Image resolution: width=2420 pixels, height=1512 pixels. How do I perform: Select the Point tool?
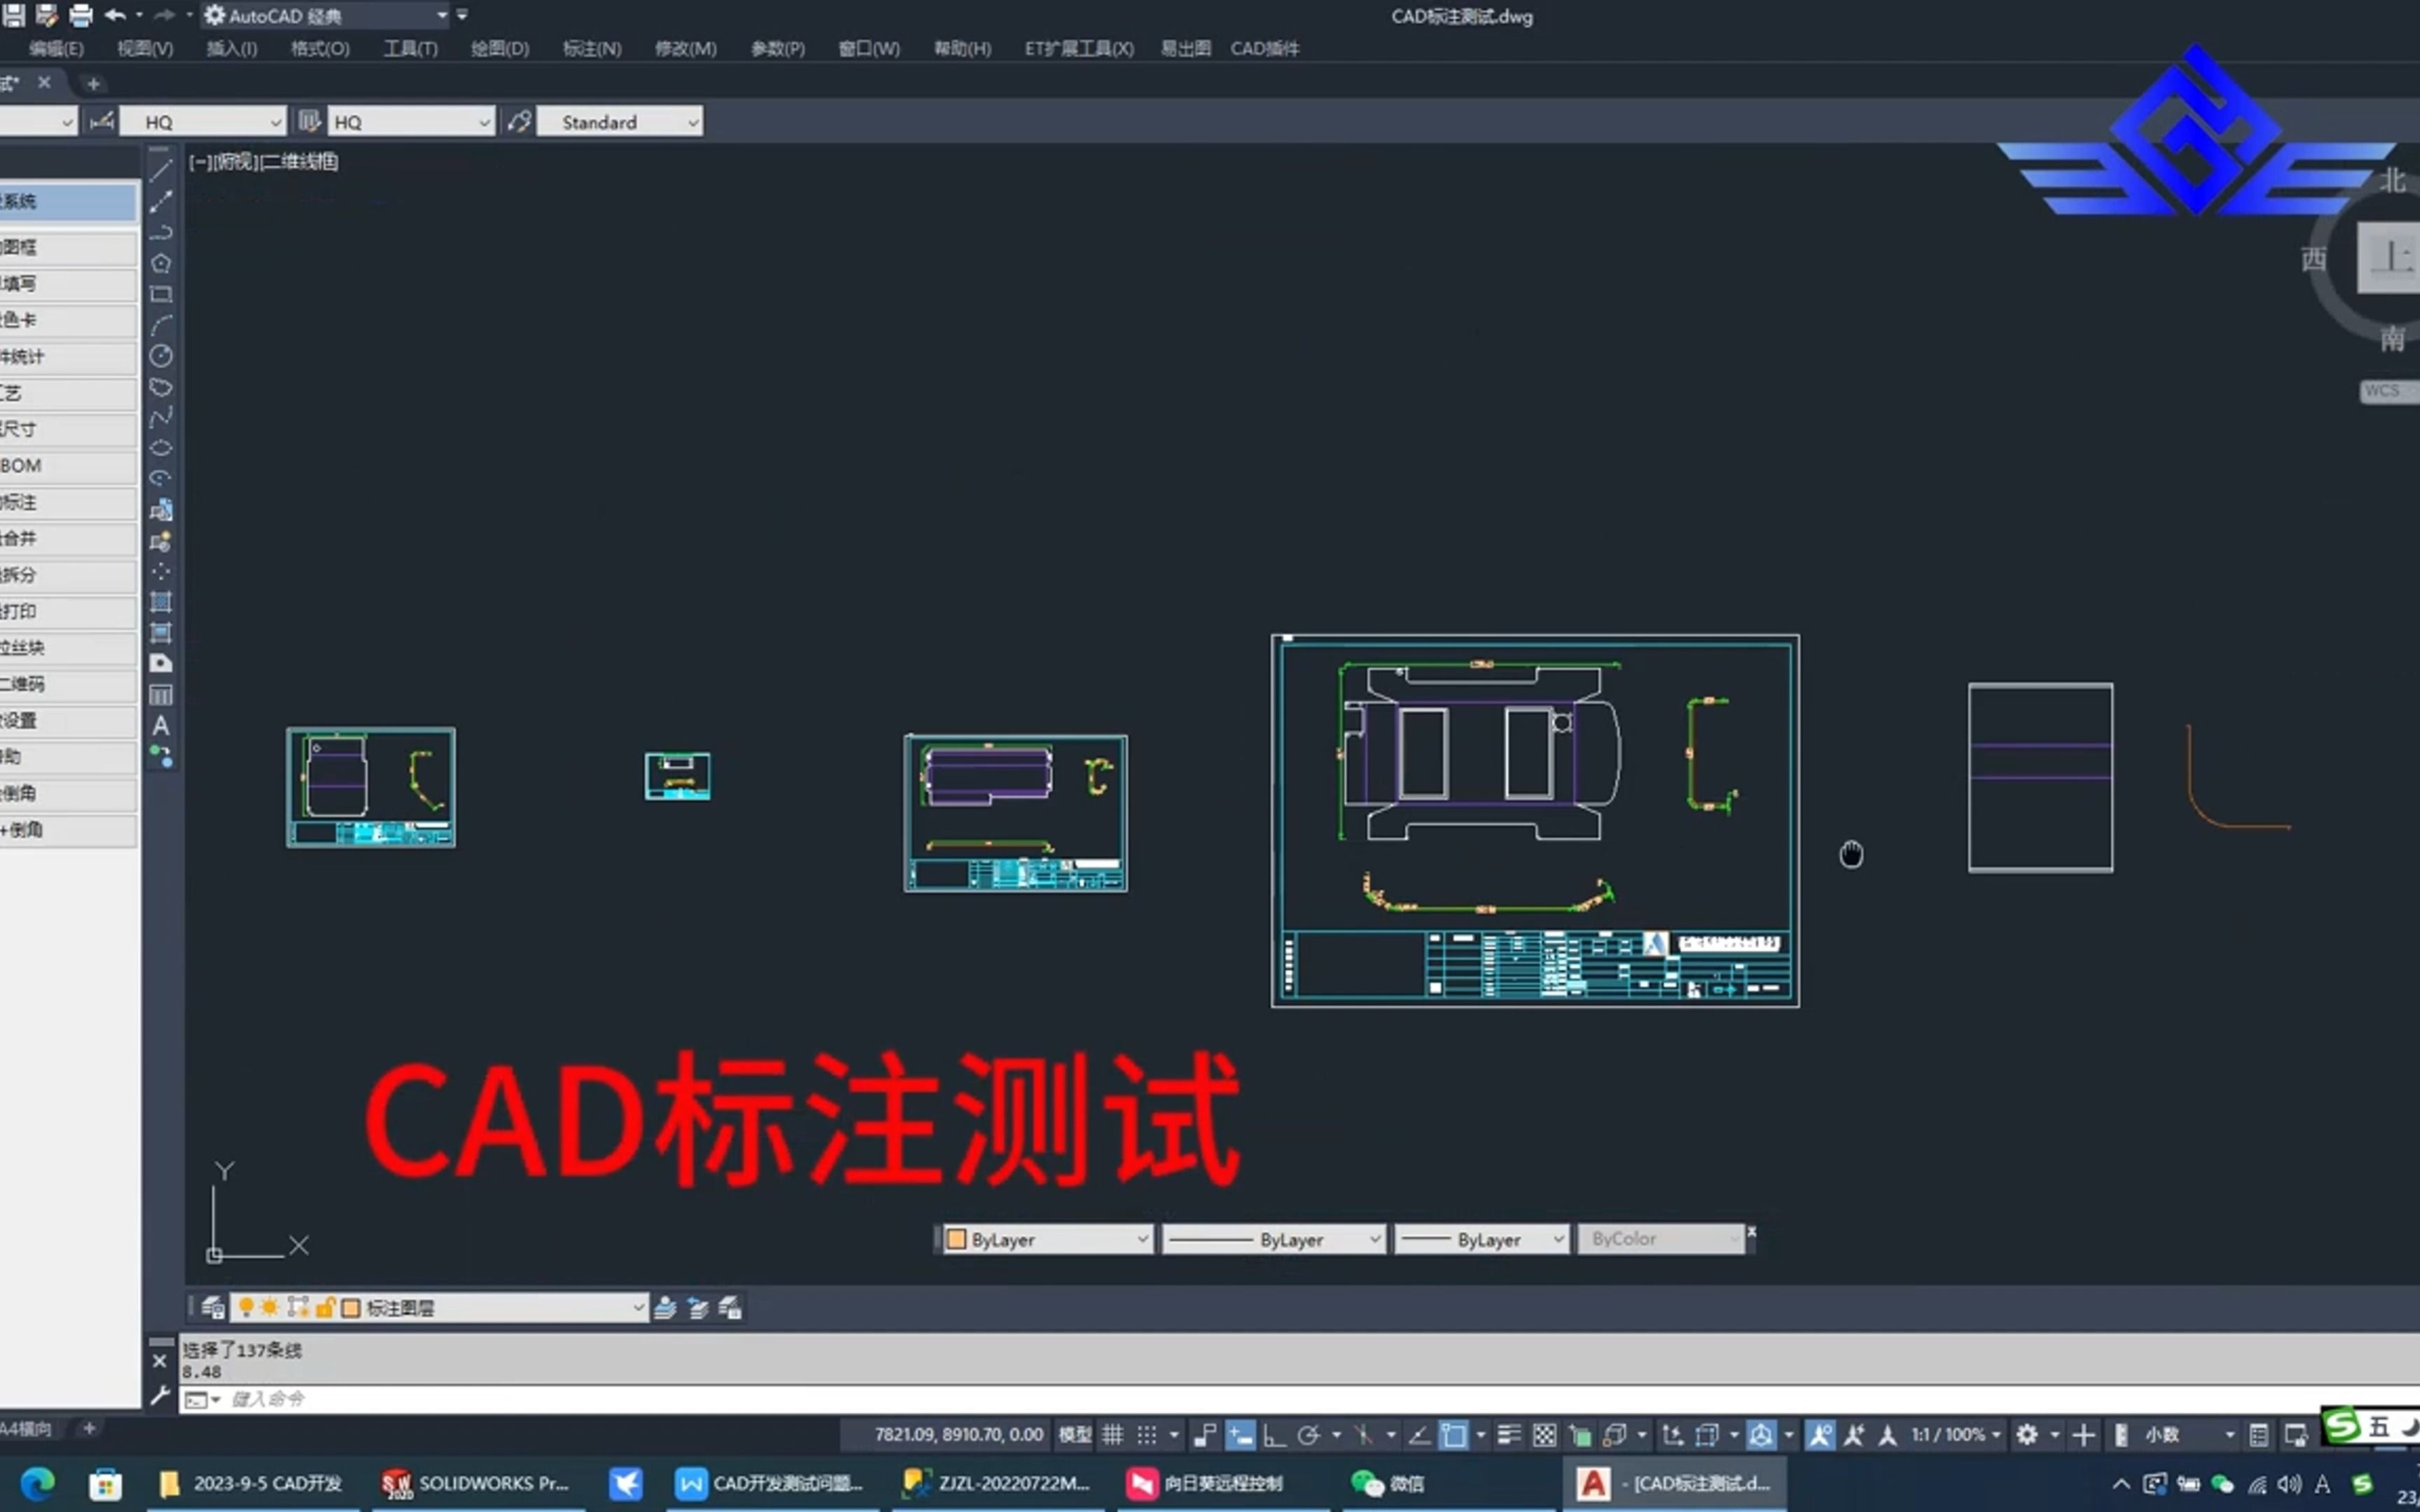[x=161, y=571]
